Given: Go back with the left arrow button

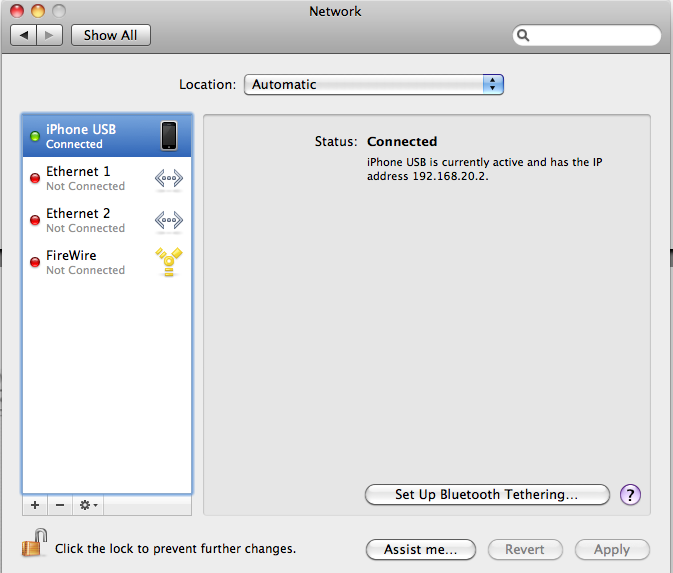Looking at the screenshot, I should click(24, 35).
